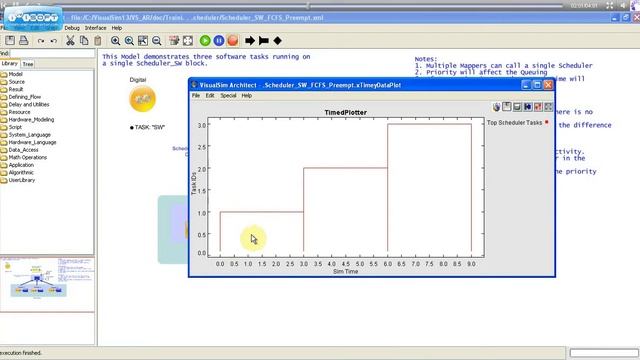
Task: Expand the Delay and Utilities folder
Action: tap(29, 104)
